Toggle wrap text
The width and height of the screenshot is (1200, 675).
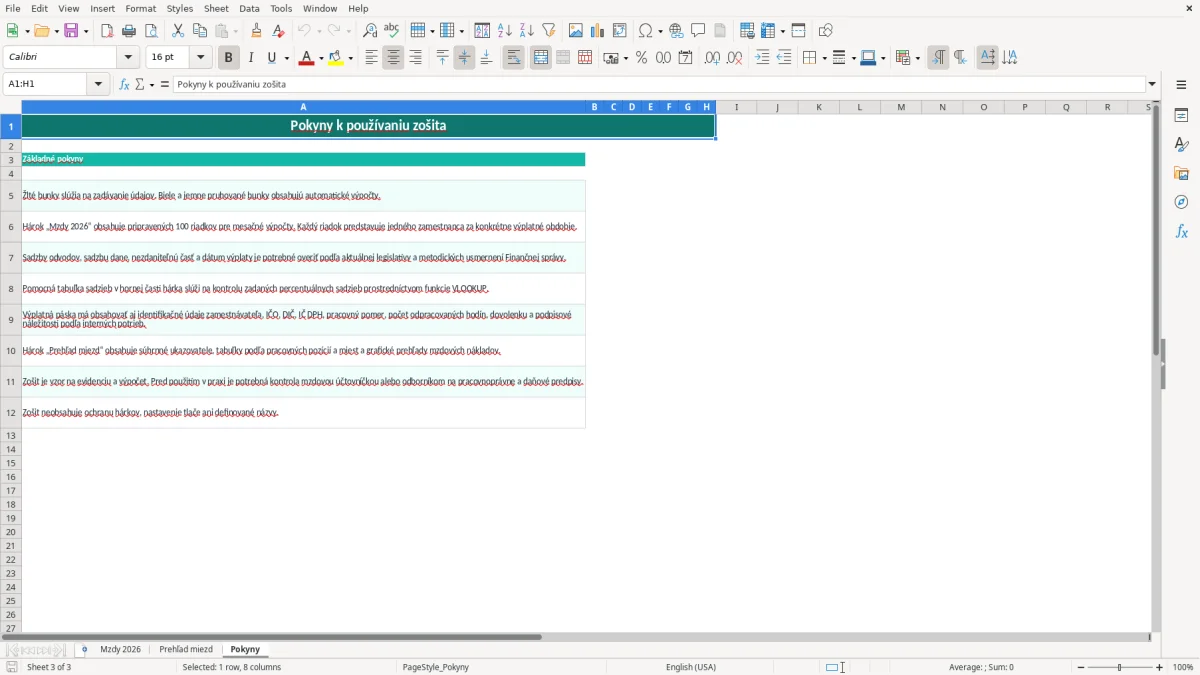coord(513,58)
